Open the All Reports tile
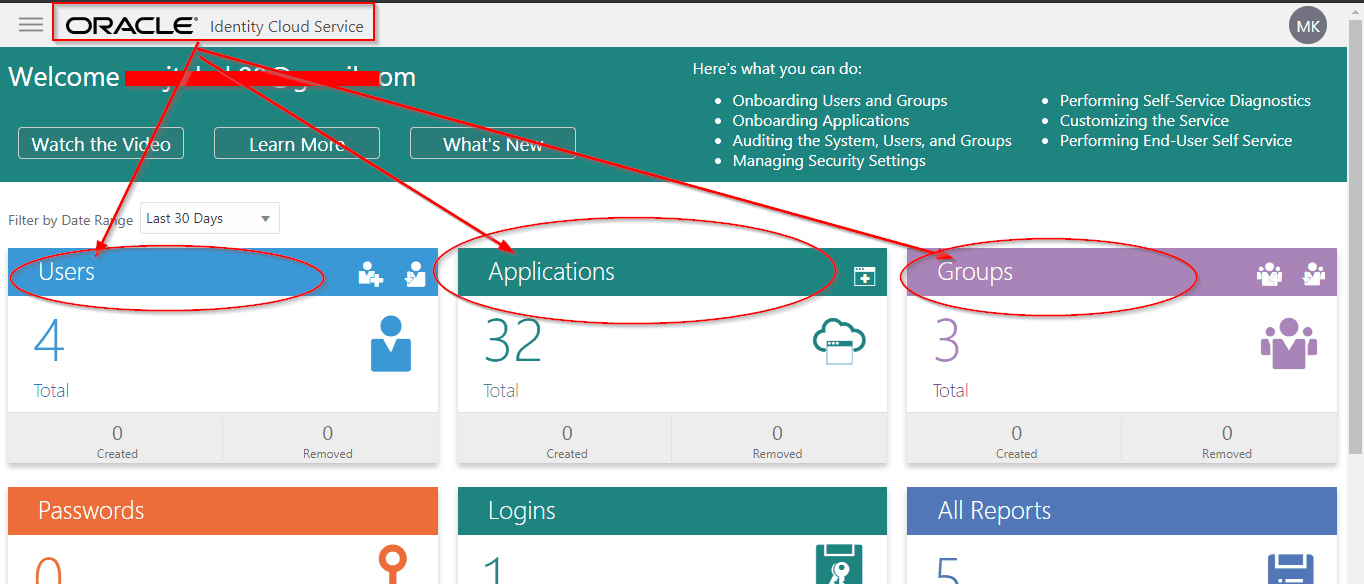The image size is (1364, 584). (1121, 511)
